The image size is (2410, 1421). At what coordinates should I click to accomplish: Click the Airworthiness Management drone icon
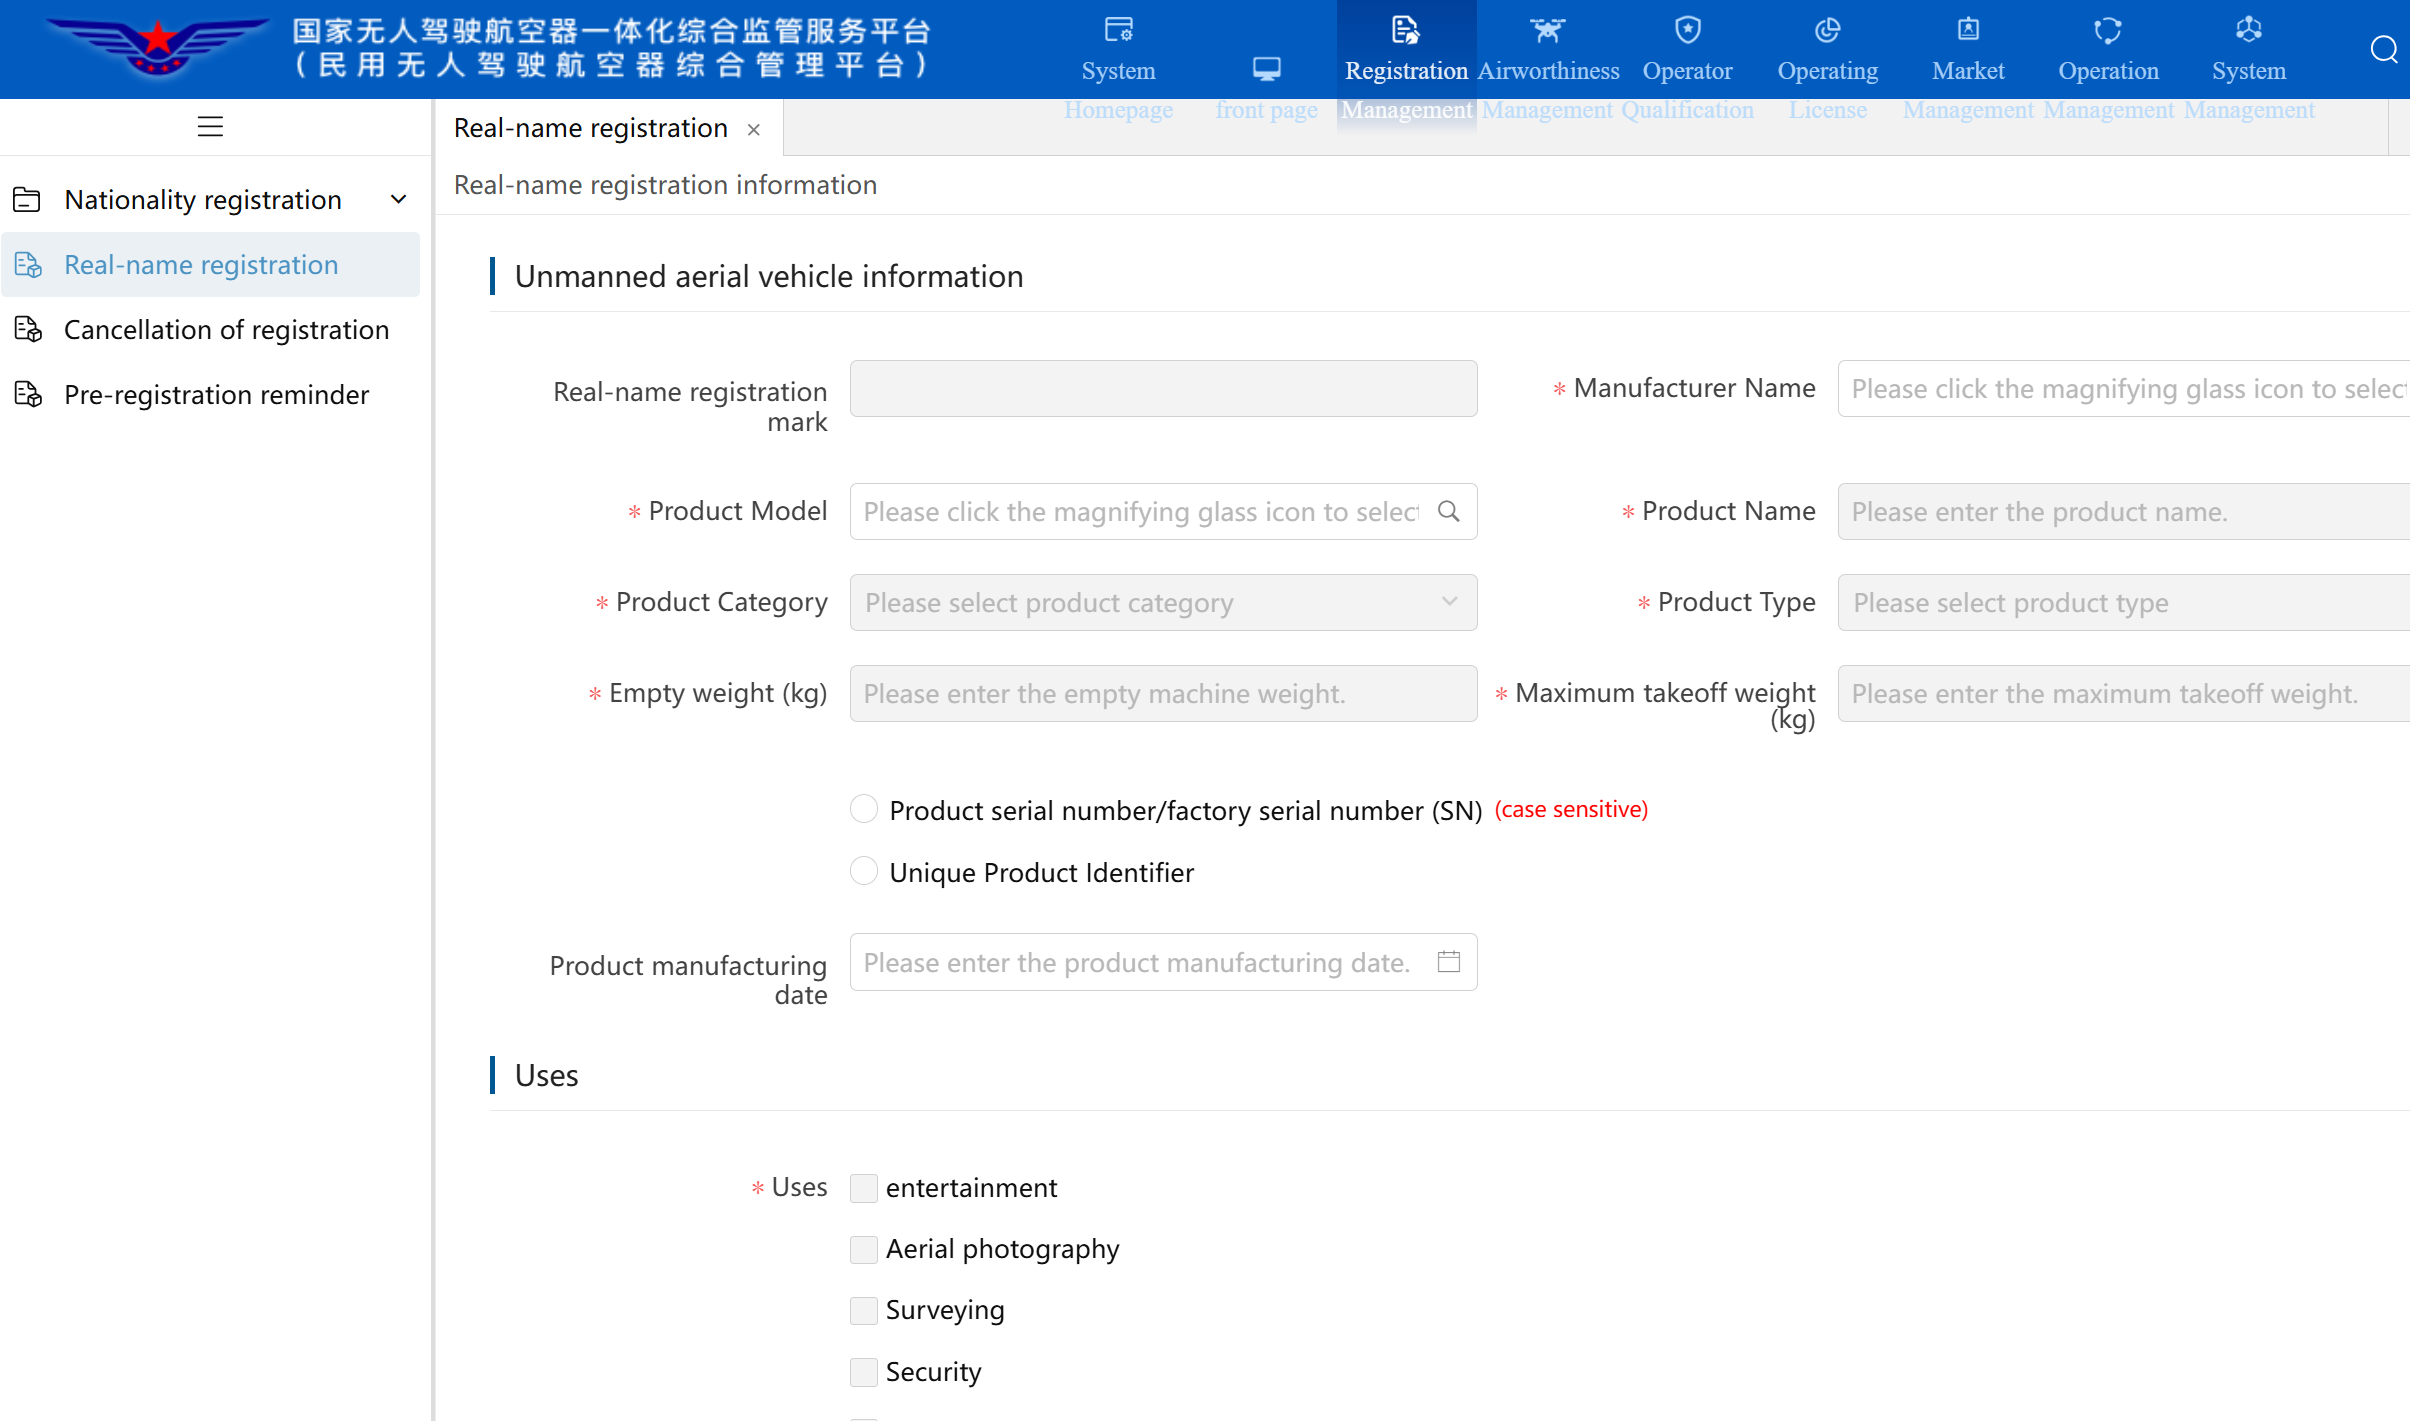click(x=1547, y=30)
